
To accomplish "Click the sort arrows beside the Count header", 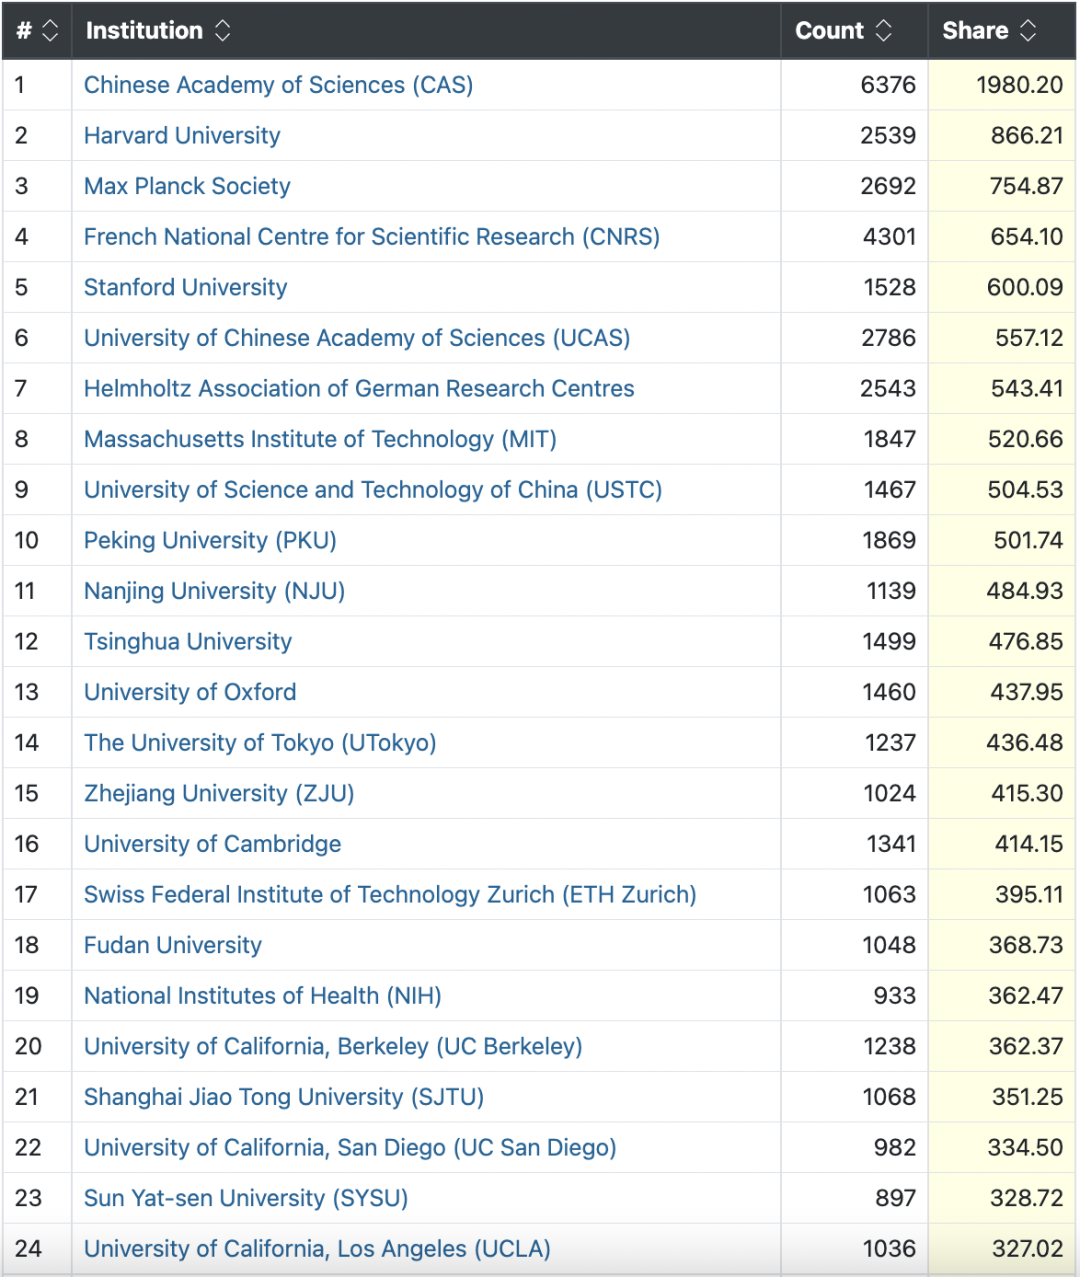I will pos(884,31).
